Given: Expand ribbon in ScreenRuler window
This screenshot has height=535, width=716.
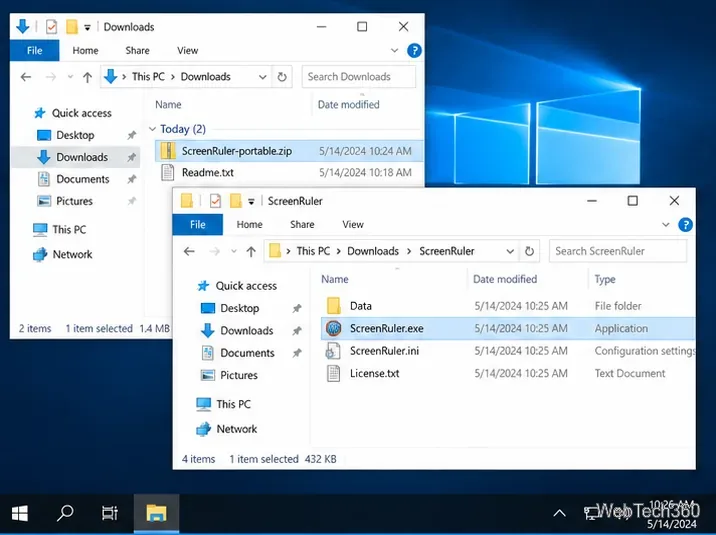Looking at the screenshot, I should coord(666,225).
